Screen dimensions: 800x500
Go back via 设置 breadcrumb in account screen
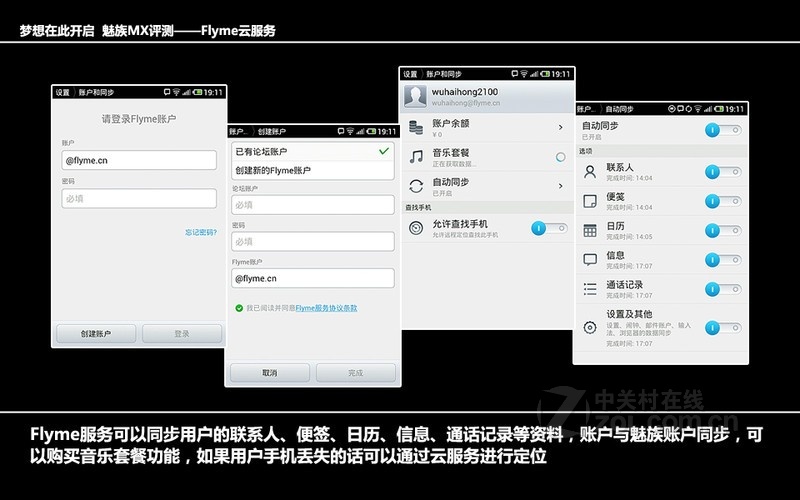point(410,74)
